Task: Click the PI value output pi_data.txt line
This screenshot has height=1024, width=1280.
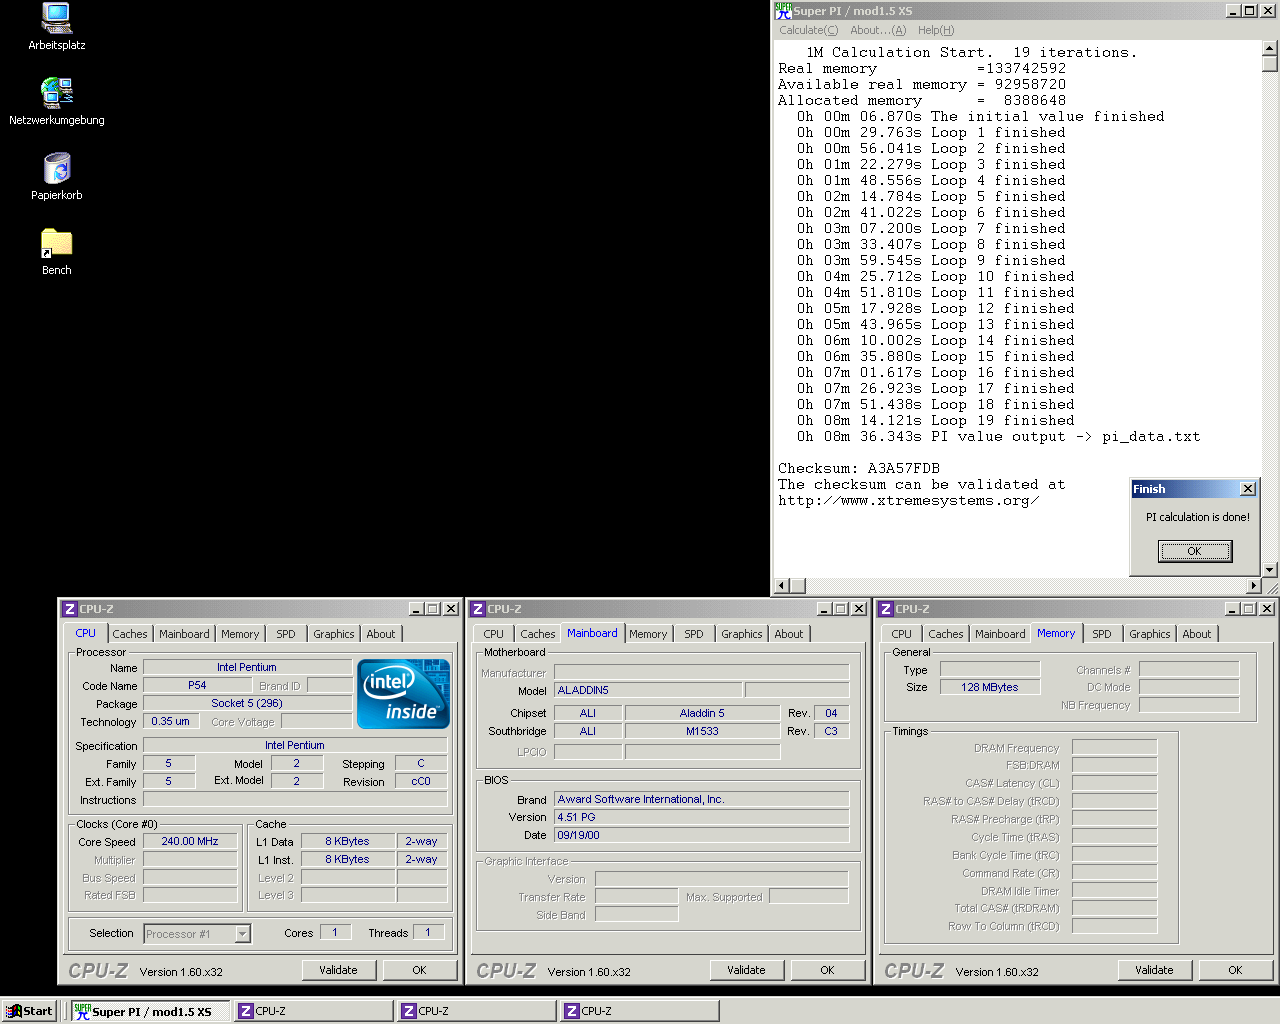Action: click(998, 436)
